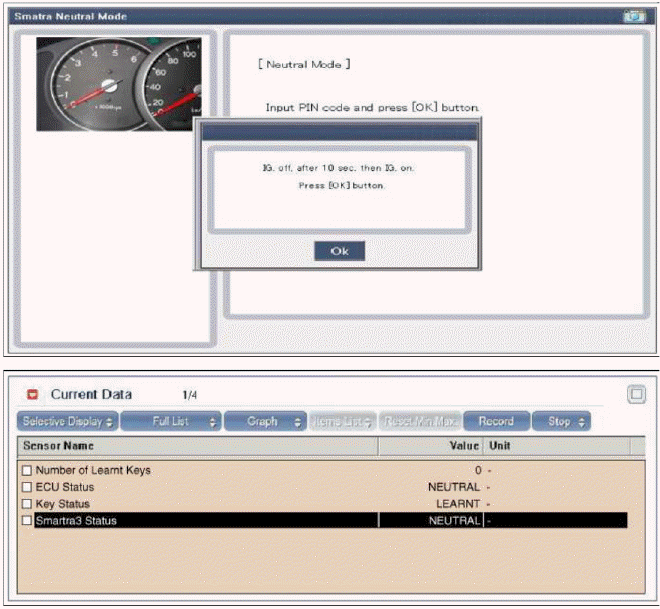Click the LEARNT value of Key Status
Screen dimensions: 660x609
coord(458,504)
